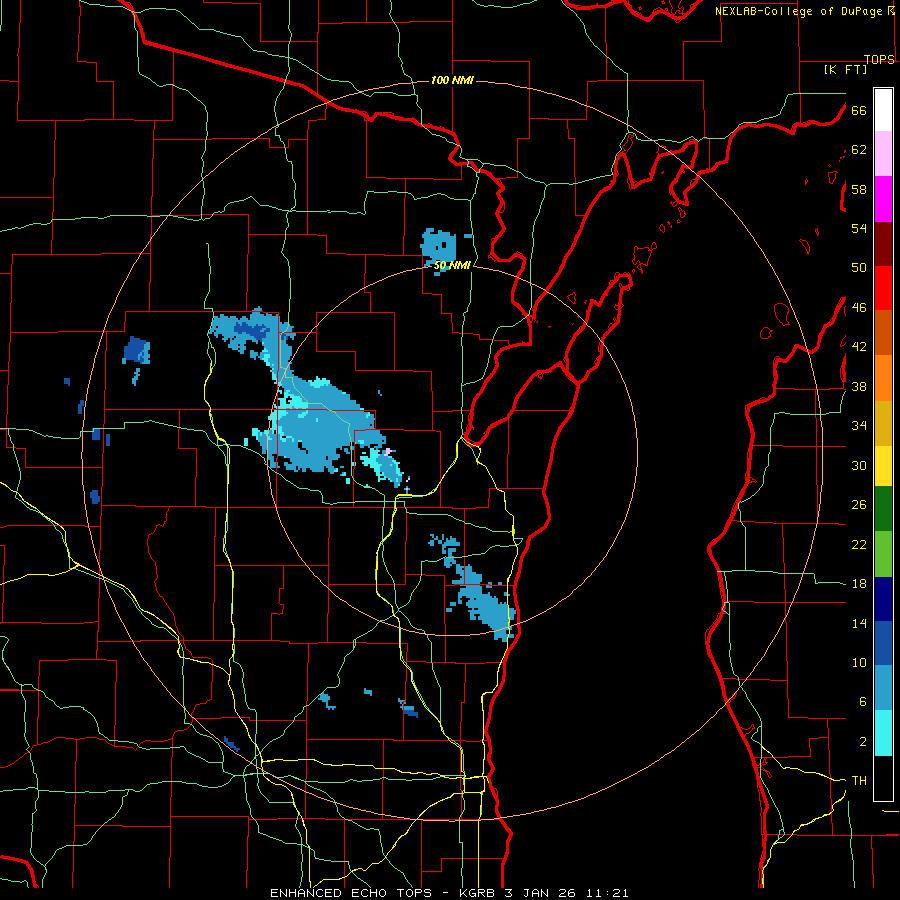The width and height of the screenshot is (900, 900).
Task: Click the 58 scale value
Action: click(x=859, y=189)
